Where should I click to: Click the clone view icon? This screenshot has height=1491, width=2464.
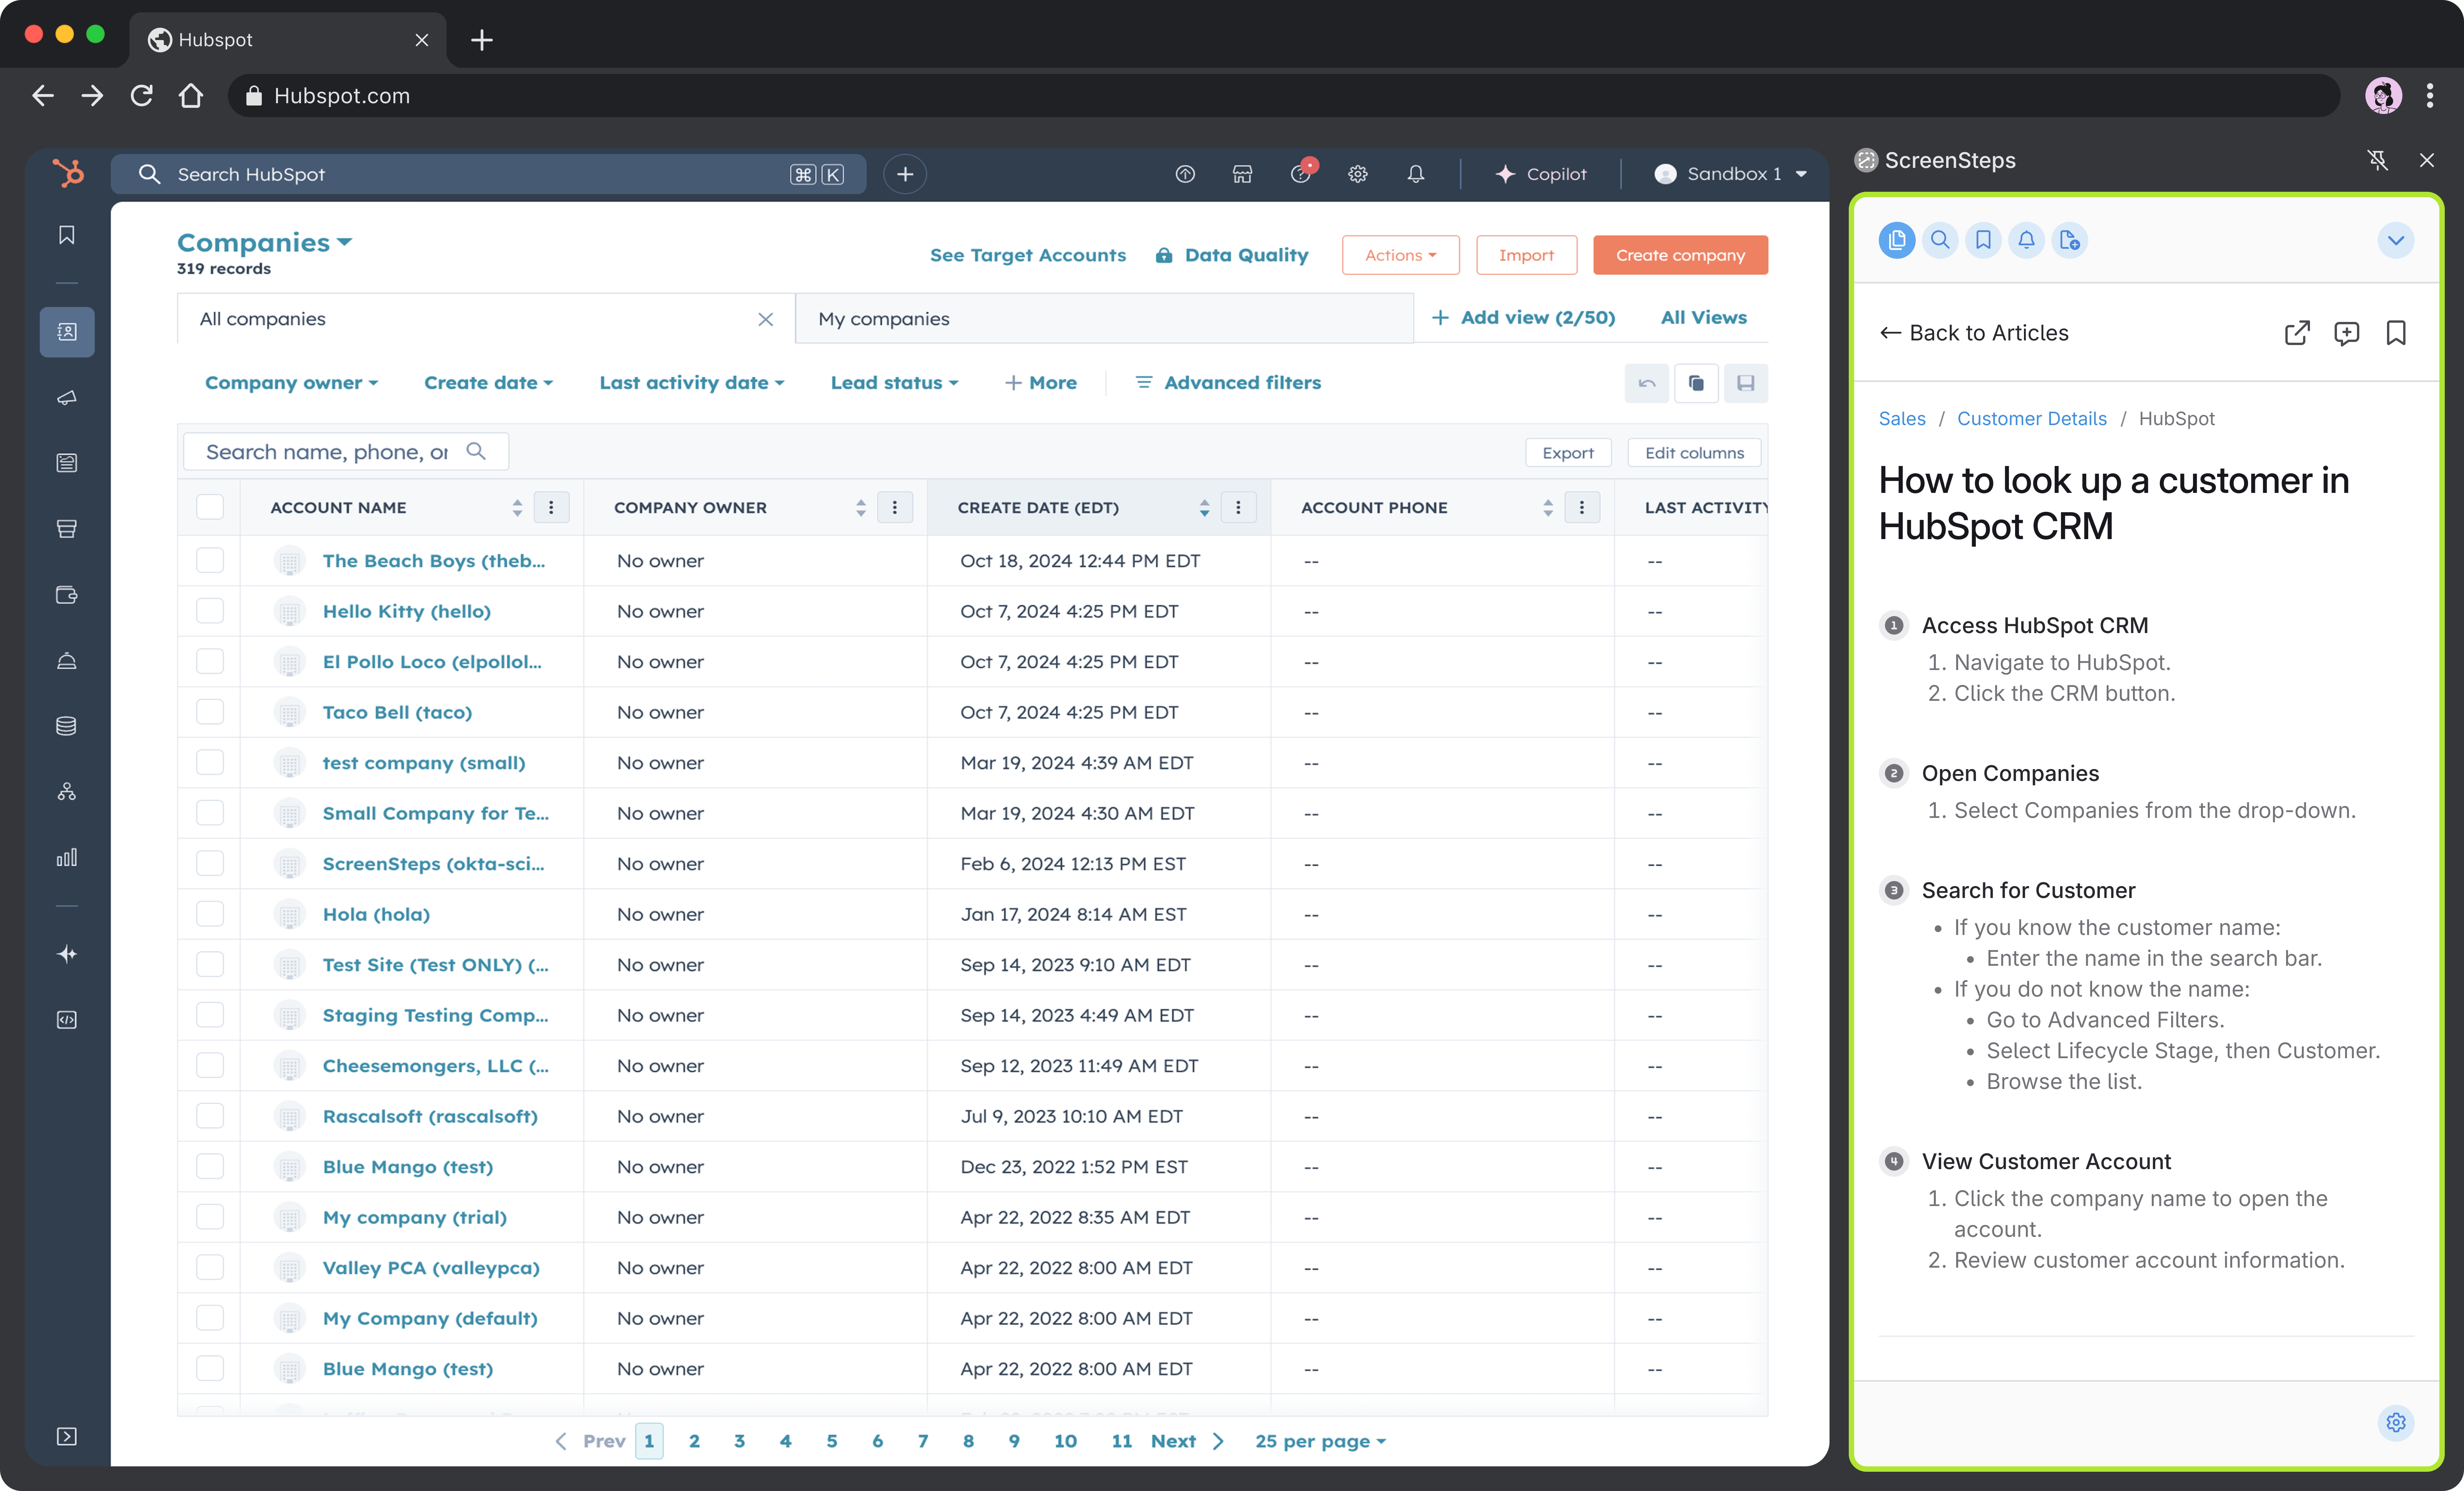[1696, 383]
